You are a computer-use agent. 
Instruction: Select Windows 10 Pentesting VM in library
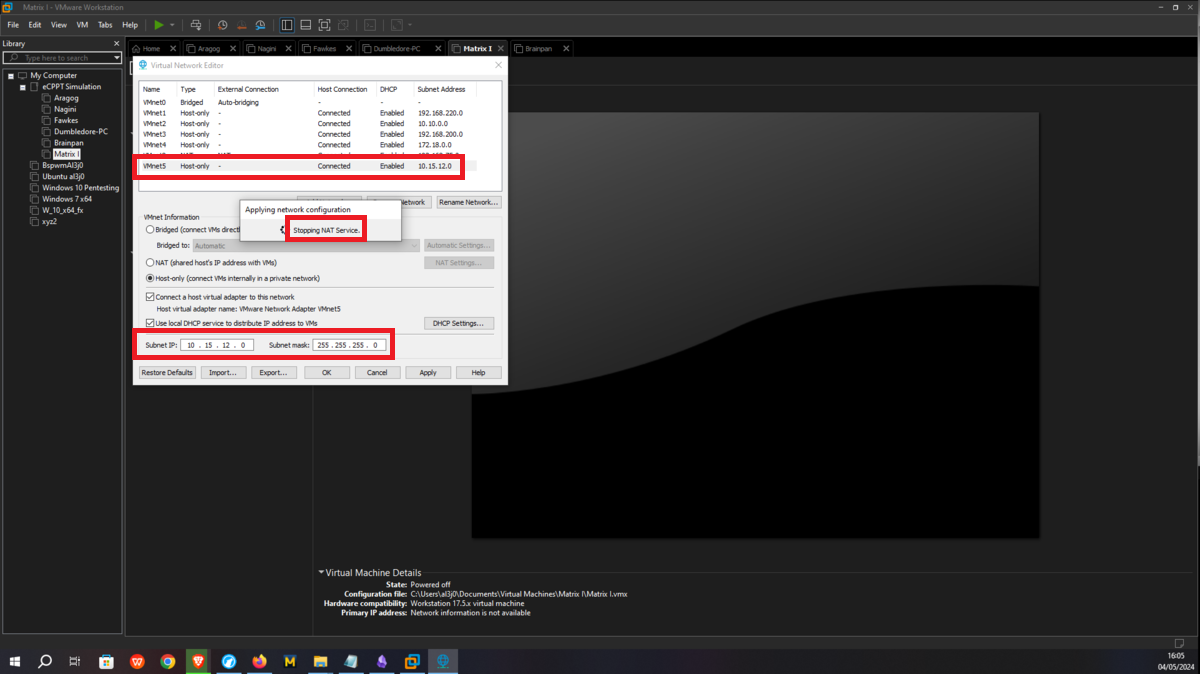coord(80,188)
